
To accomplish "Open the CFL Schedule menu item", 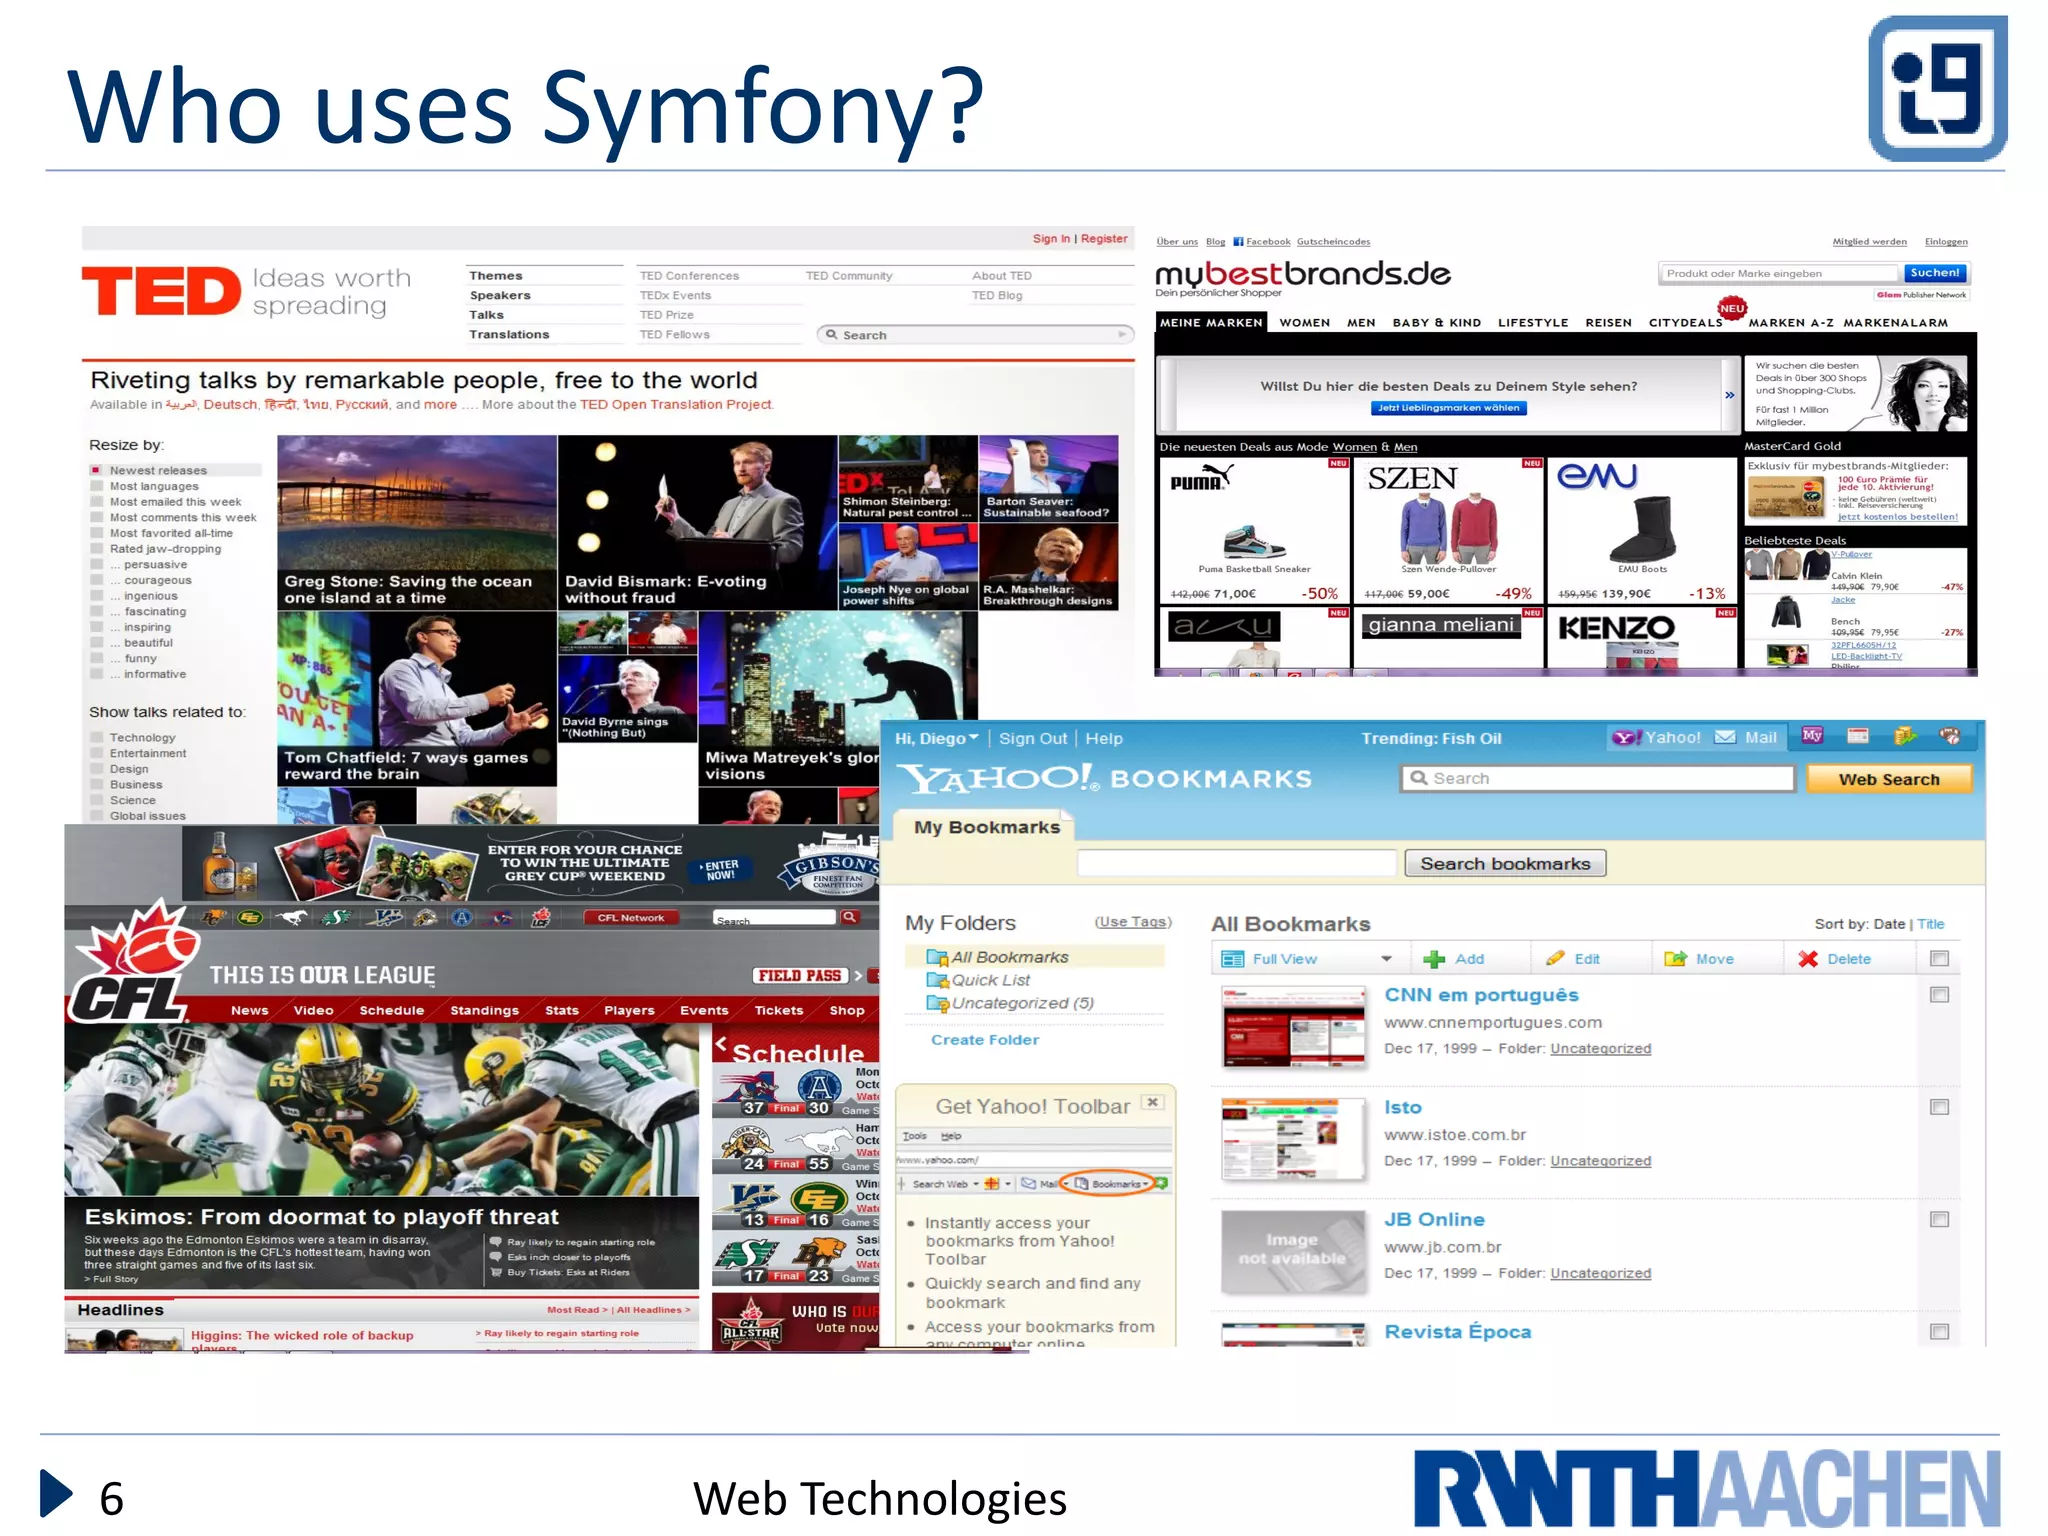I will click(x=392, y=1011).
